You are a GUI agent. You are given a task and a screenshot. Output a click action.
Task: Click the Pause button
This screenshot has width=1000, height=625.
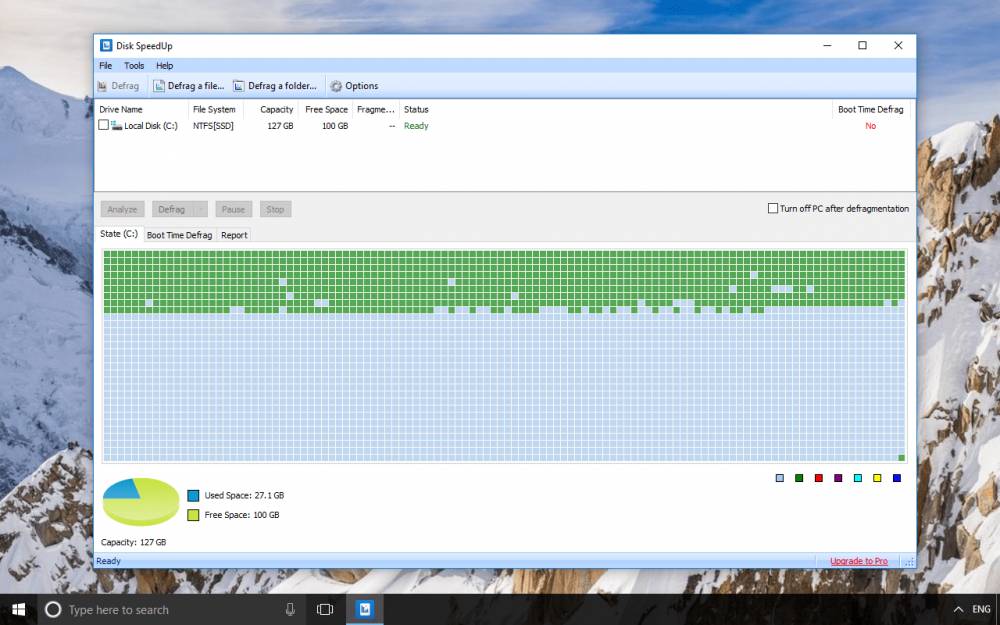point(233,209)
